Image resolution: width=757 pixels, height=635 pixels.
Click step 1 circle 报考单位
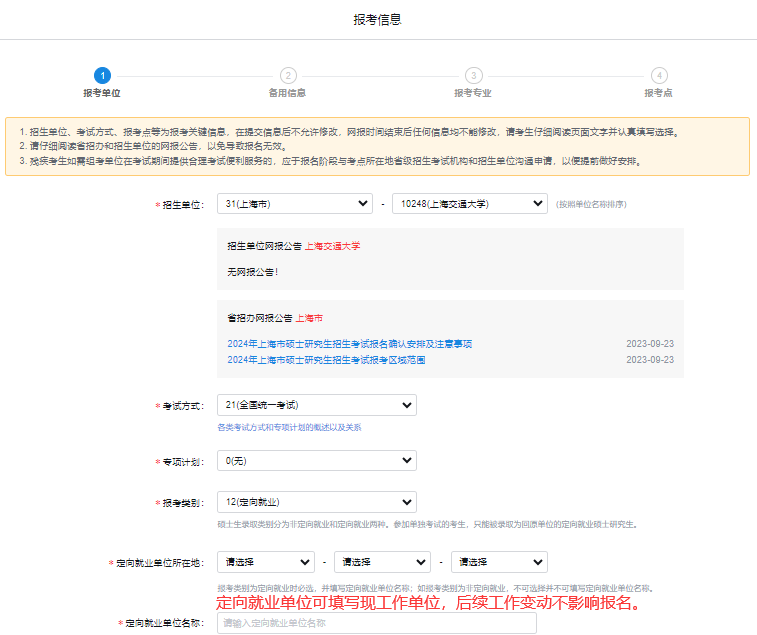pos(102,75)
